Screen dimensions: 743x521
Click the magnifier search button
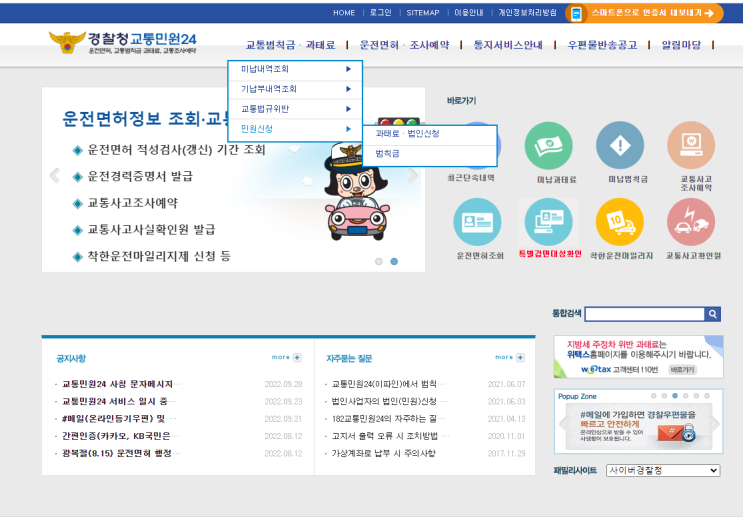[x=713, y=314]
